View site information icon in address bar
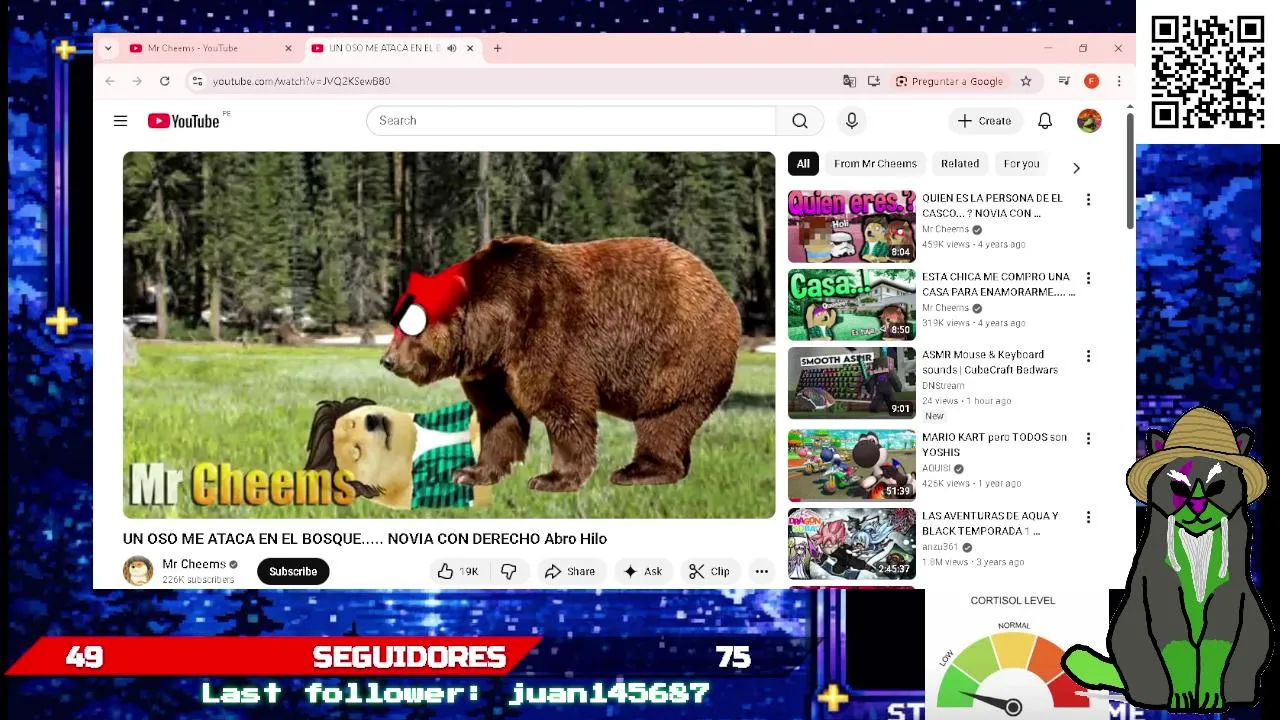 pos(197,81)
